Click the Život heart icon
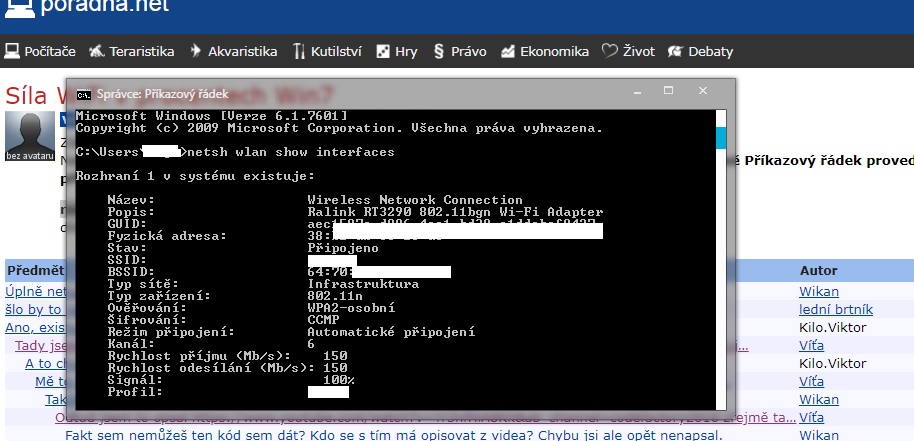 pos(610,51)
